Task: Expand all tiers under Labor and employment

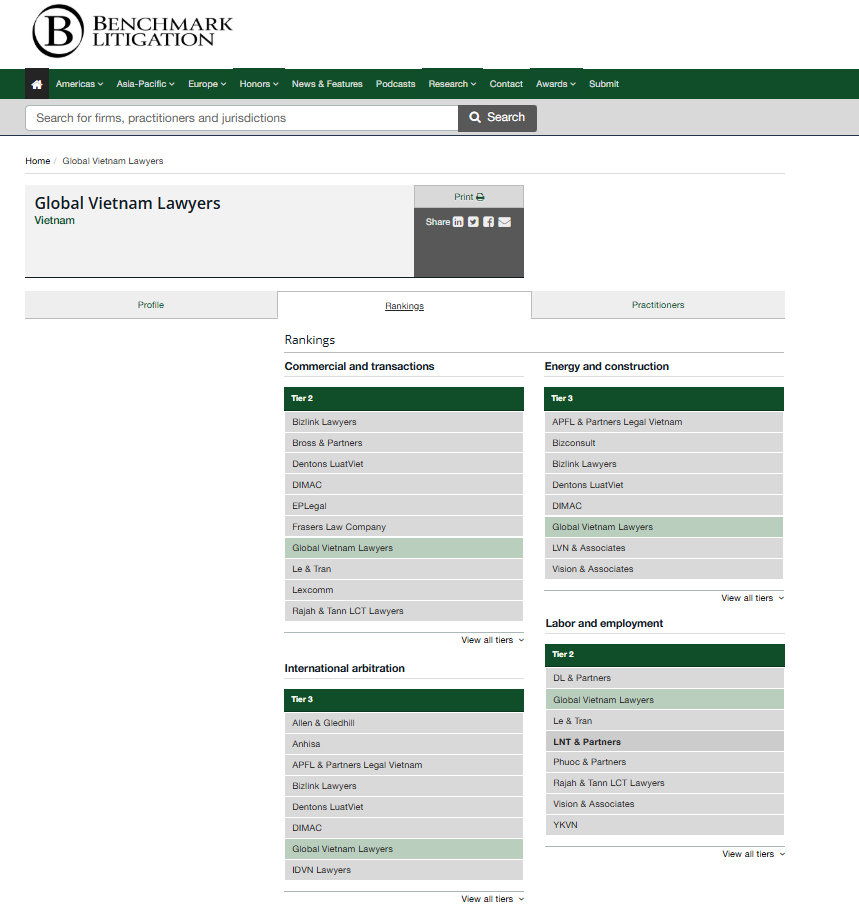Action: (753, 854)
